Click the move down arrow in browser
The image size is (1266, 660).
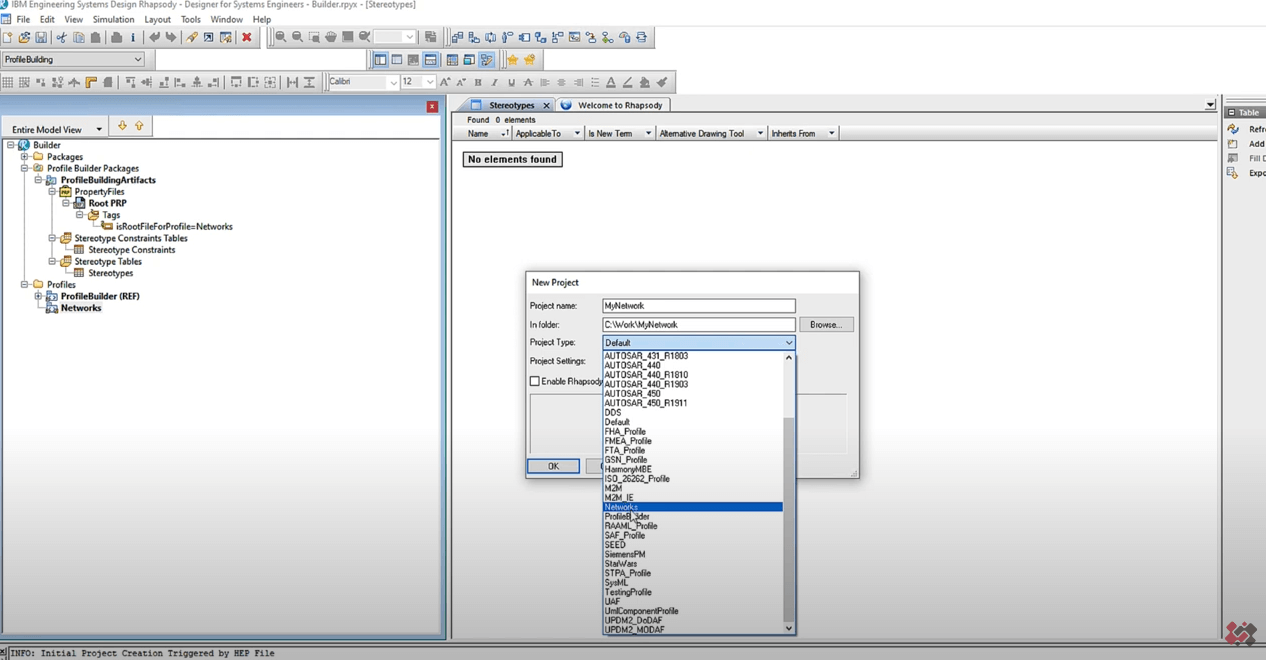(122, 126)
